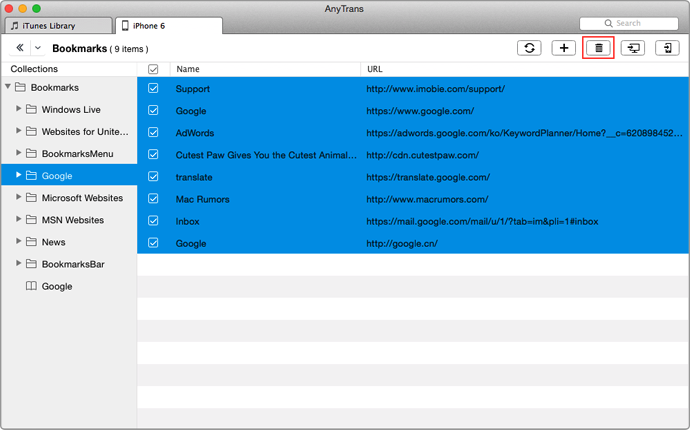Uncheck the Cutest Paw bookmark checkbox
Screen dimensions: 690x430
153,154
